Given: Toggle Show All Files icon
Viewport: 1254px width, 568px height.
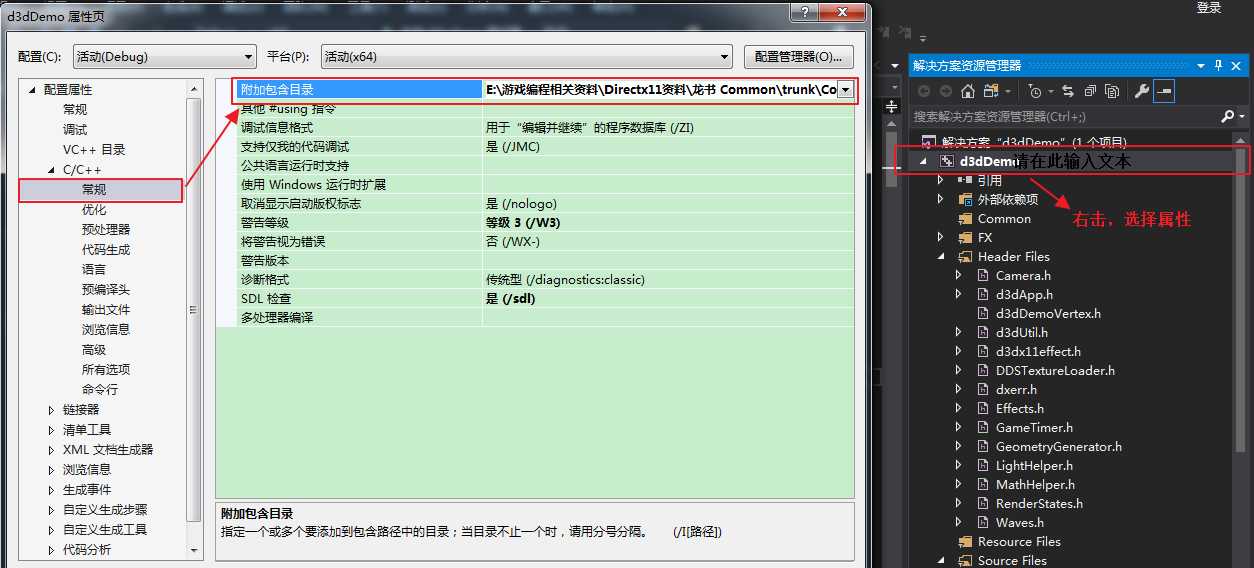Looking at the screenshot, I should click(x=1112, y=91).
